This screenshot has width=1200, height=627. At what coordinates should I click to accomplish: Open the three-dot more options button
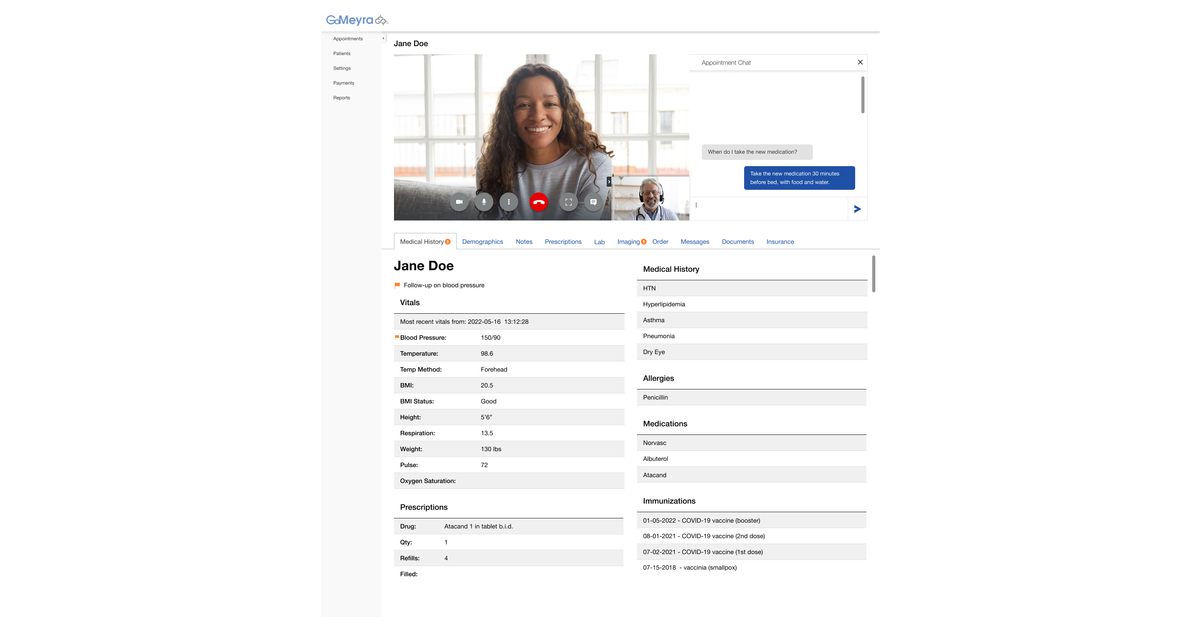(509, 202)
